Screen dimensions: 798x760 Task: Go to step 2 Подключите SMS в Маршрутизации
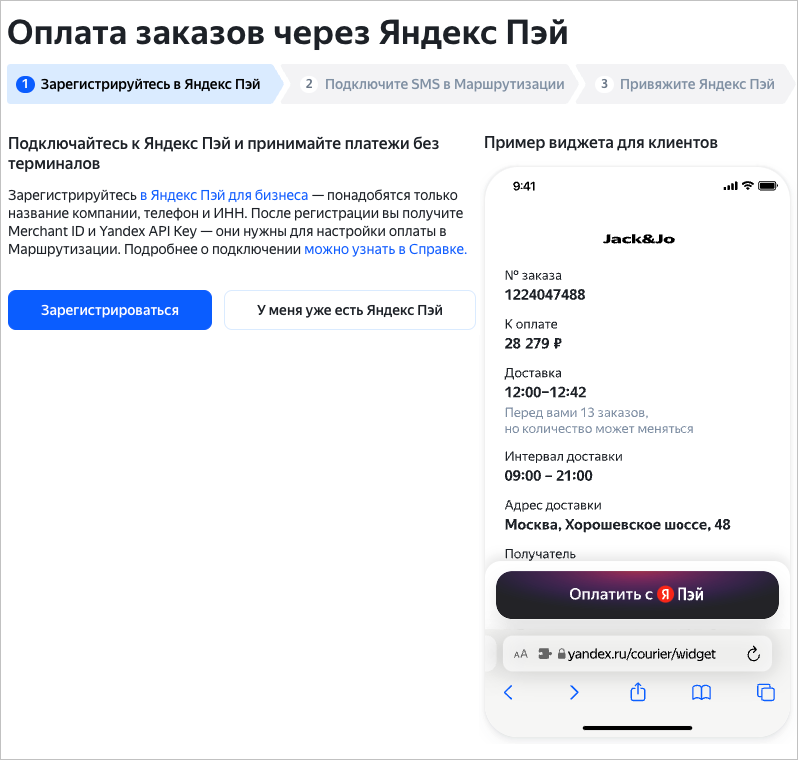tap(434, 84)
